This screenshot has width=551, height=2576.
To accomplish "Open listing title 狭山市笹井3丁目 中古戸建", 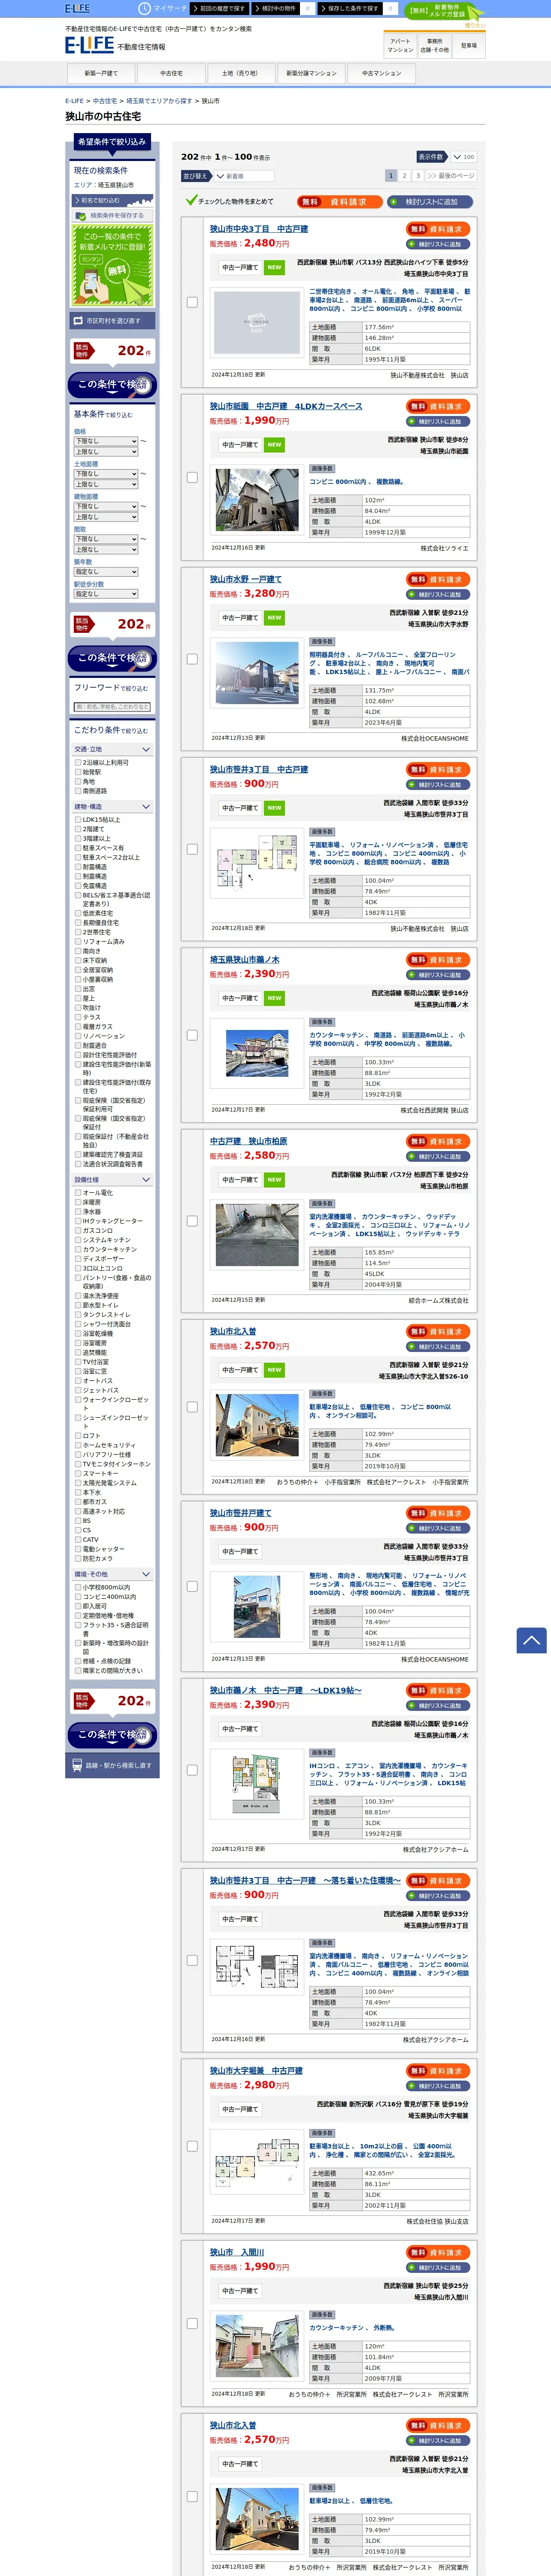I will tap(259, 769).
